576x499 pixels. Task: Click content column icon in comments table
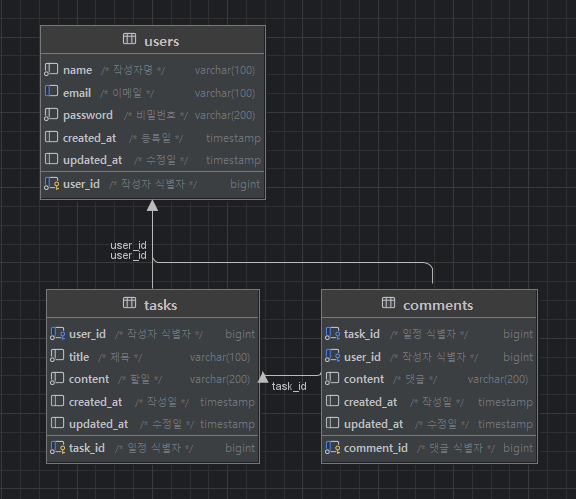tap(332, 378)
